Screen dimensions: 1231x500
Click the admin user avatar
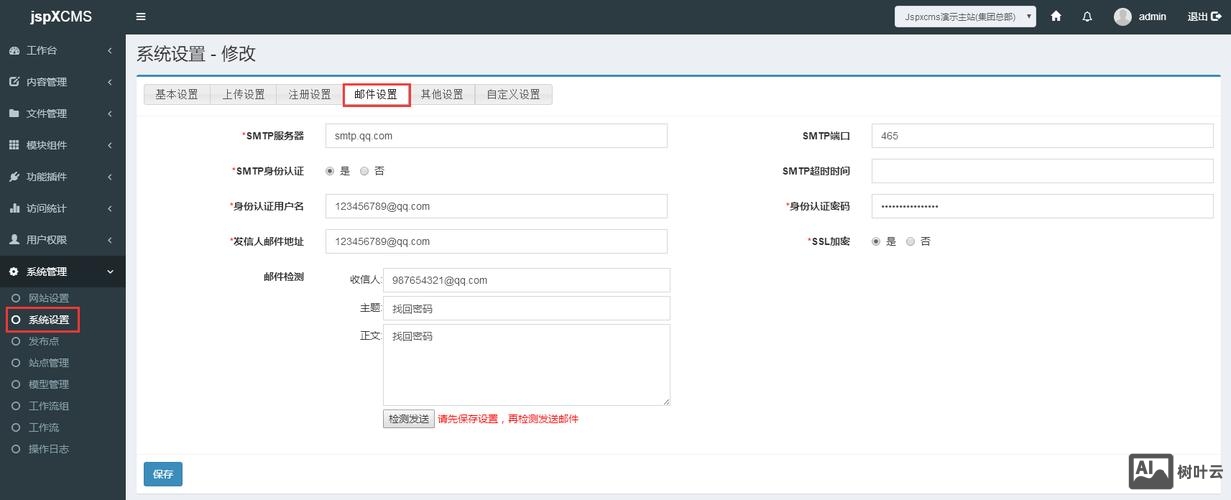[x=1122, y=17]
